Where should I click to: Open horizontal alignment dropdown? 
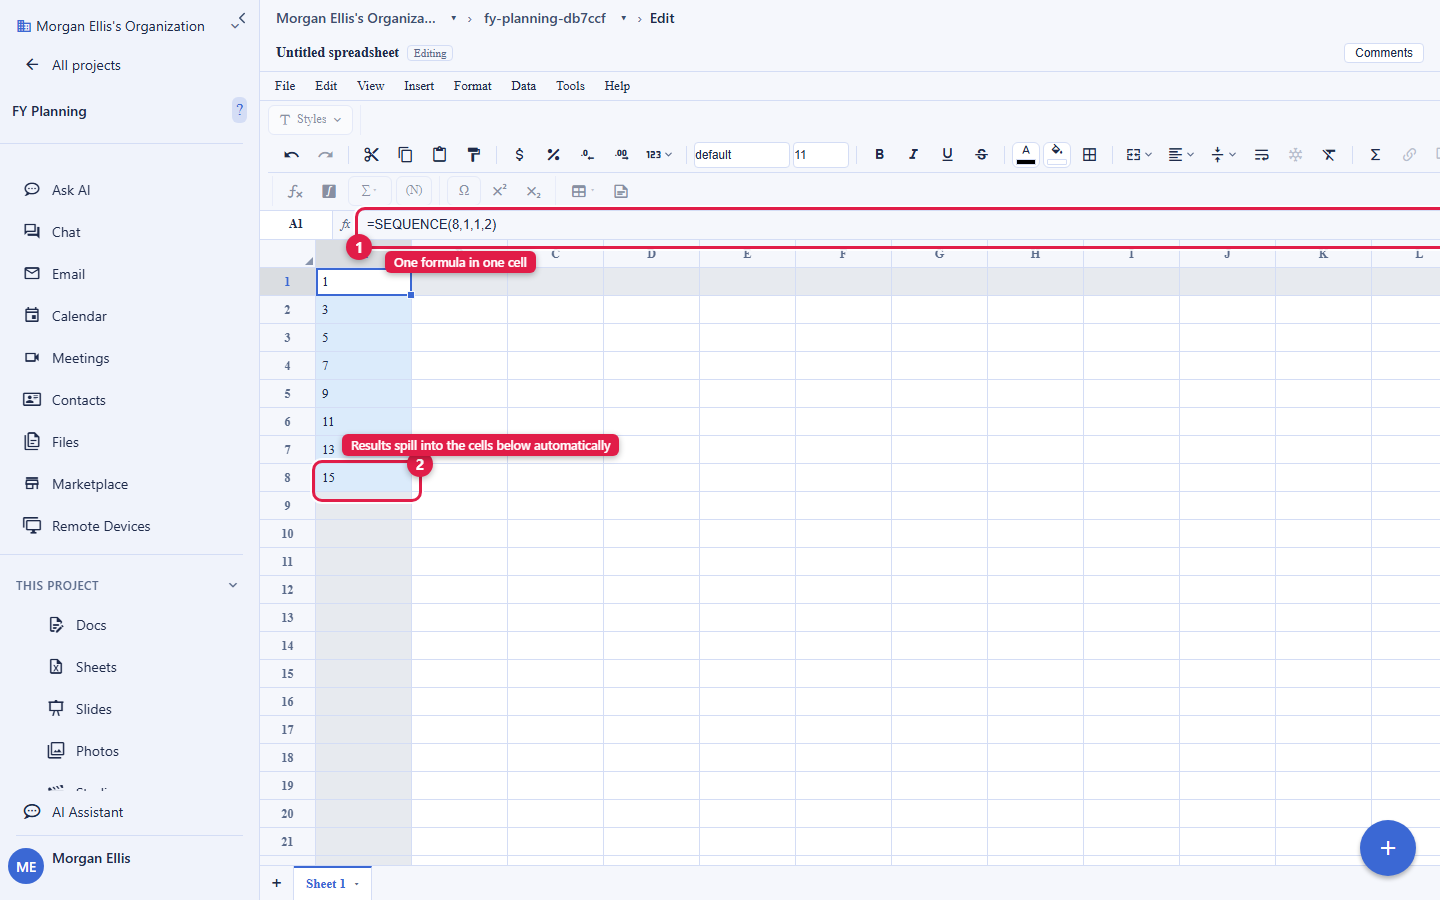coord(1181,155)
